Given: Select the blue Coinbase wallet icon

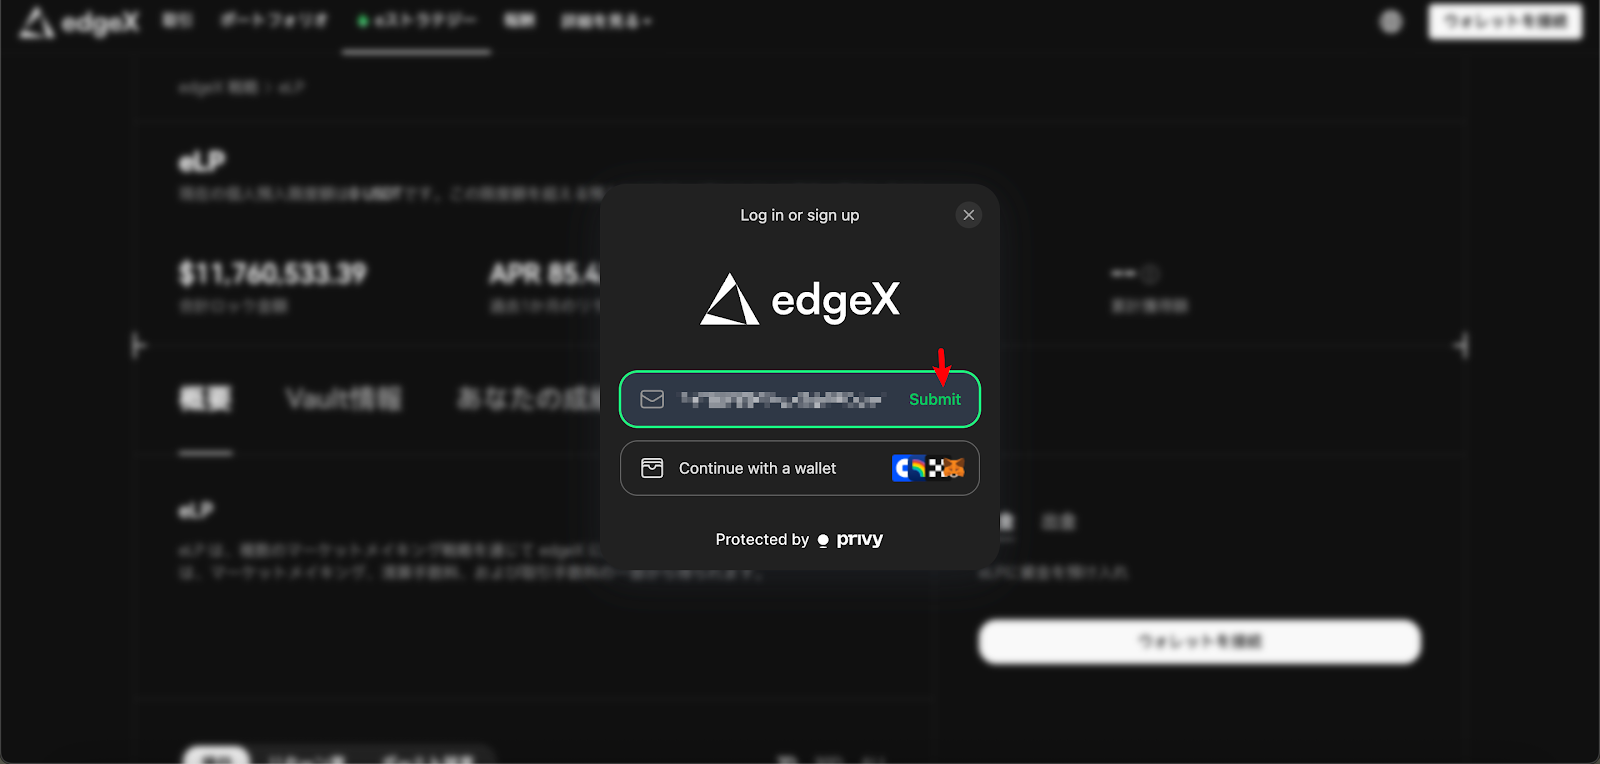Looking at the screenshot, I should coord(902,468).
